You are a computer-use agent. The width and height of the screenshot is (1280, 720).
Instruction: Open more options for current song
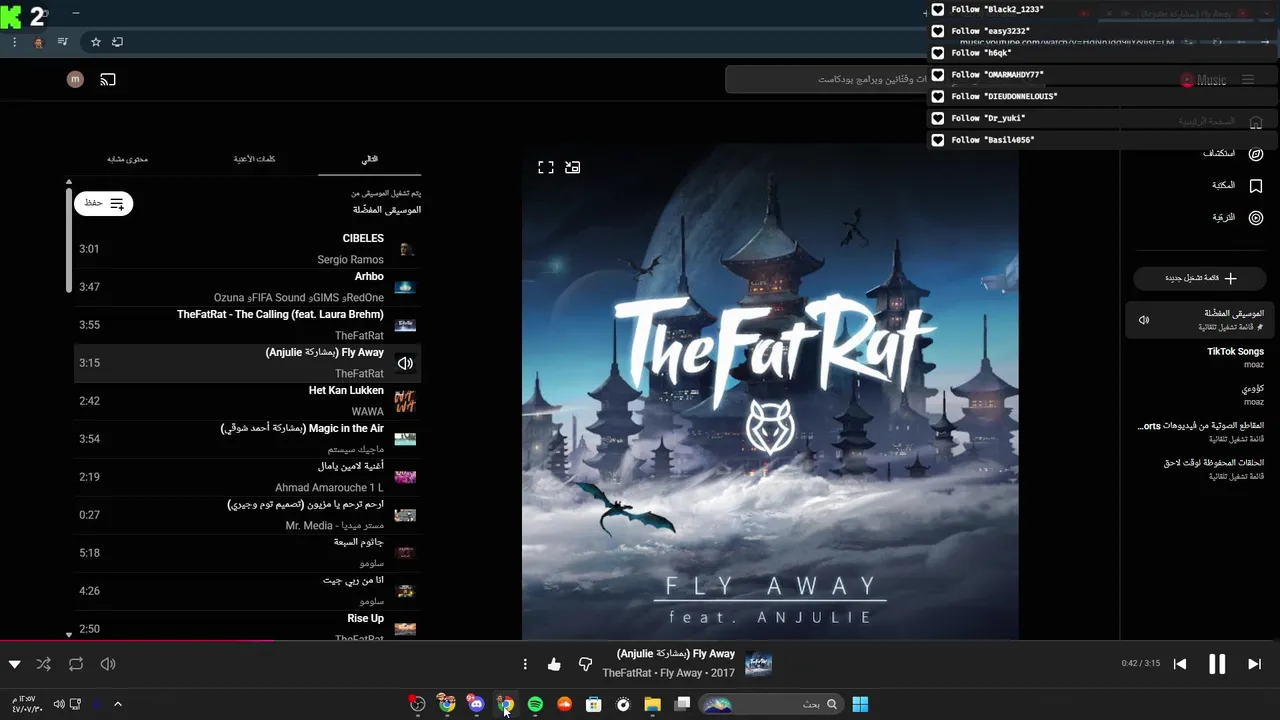(x=525, y=664)
